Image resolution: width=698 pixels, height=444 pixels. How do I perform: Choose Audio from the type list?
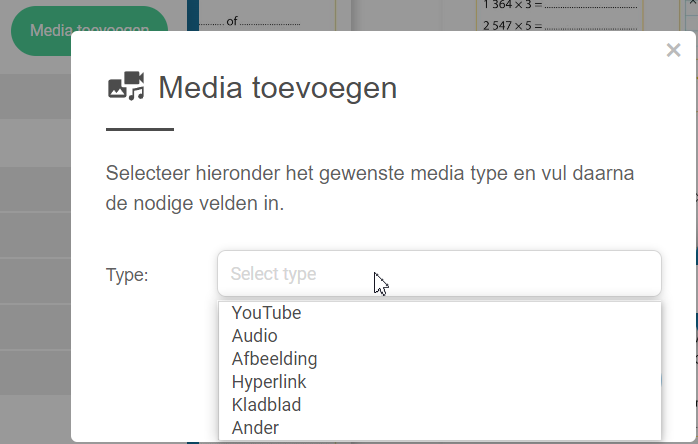[x=254, y=336]
